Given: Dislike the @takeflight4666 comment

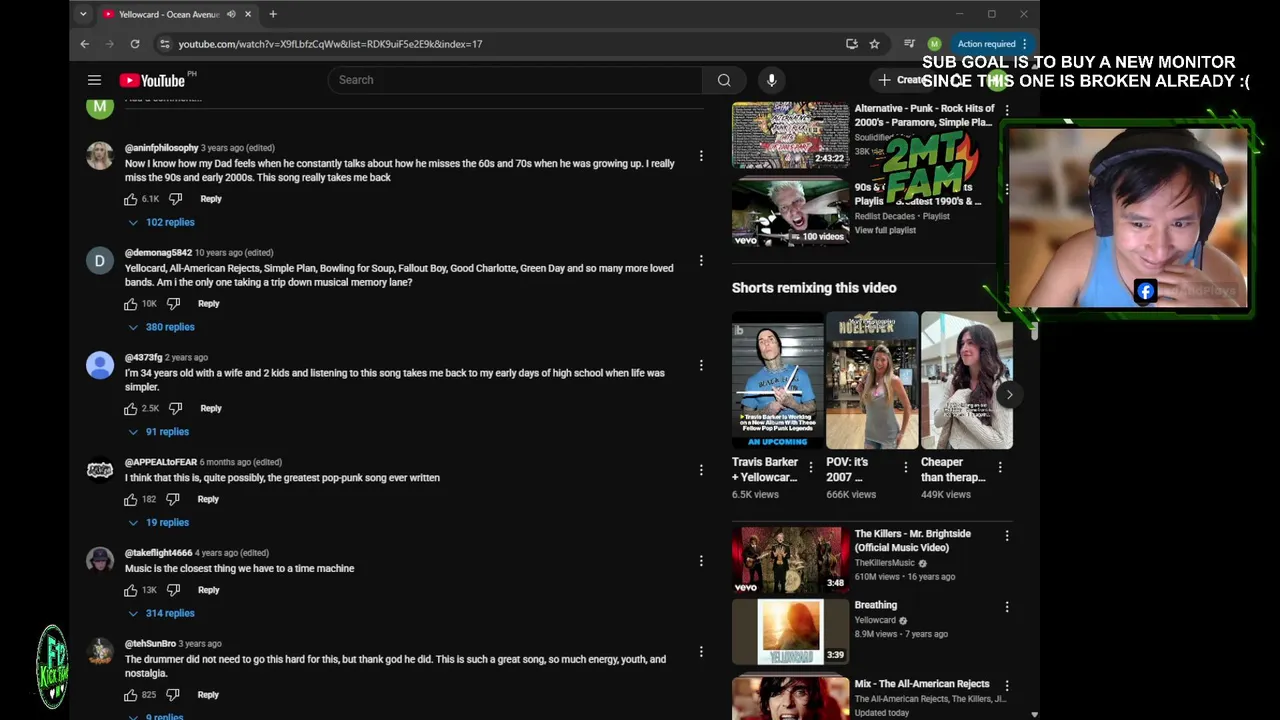Looking at the screenshot, I should 173,590.
